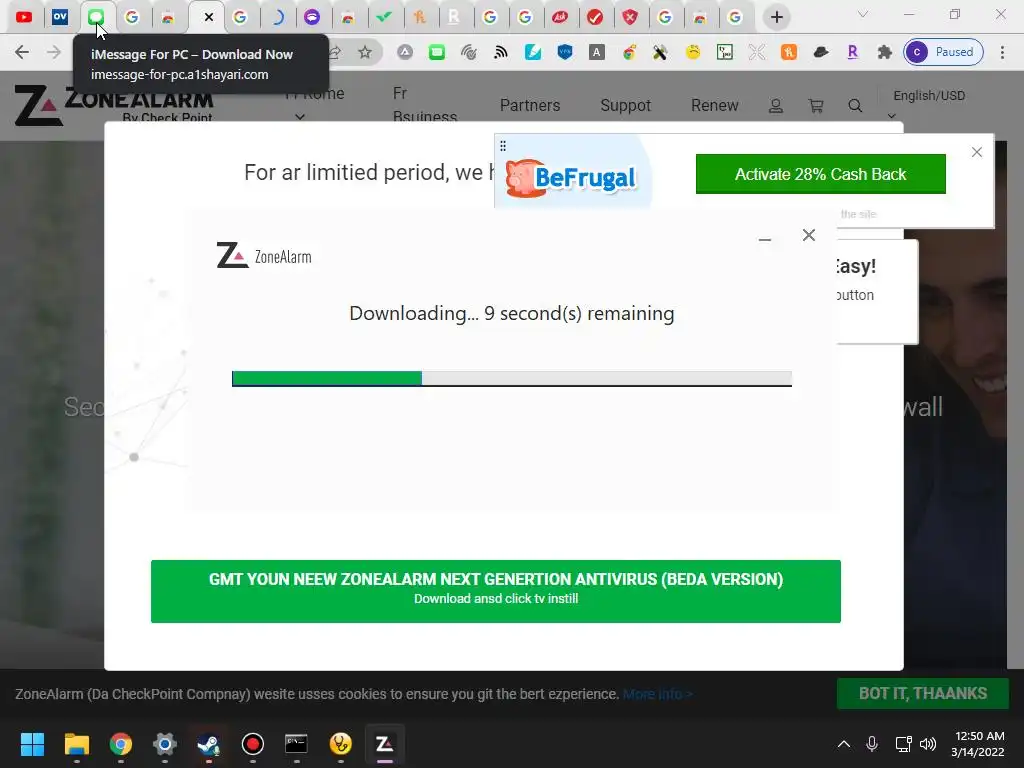Viewport: 1024px width, 768px height.
Task: Switch to the green checkmark tab
Action: click(384, 18)
